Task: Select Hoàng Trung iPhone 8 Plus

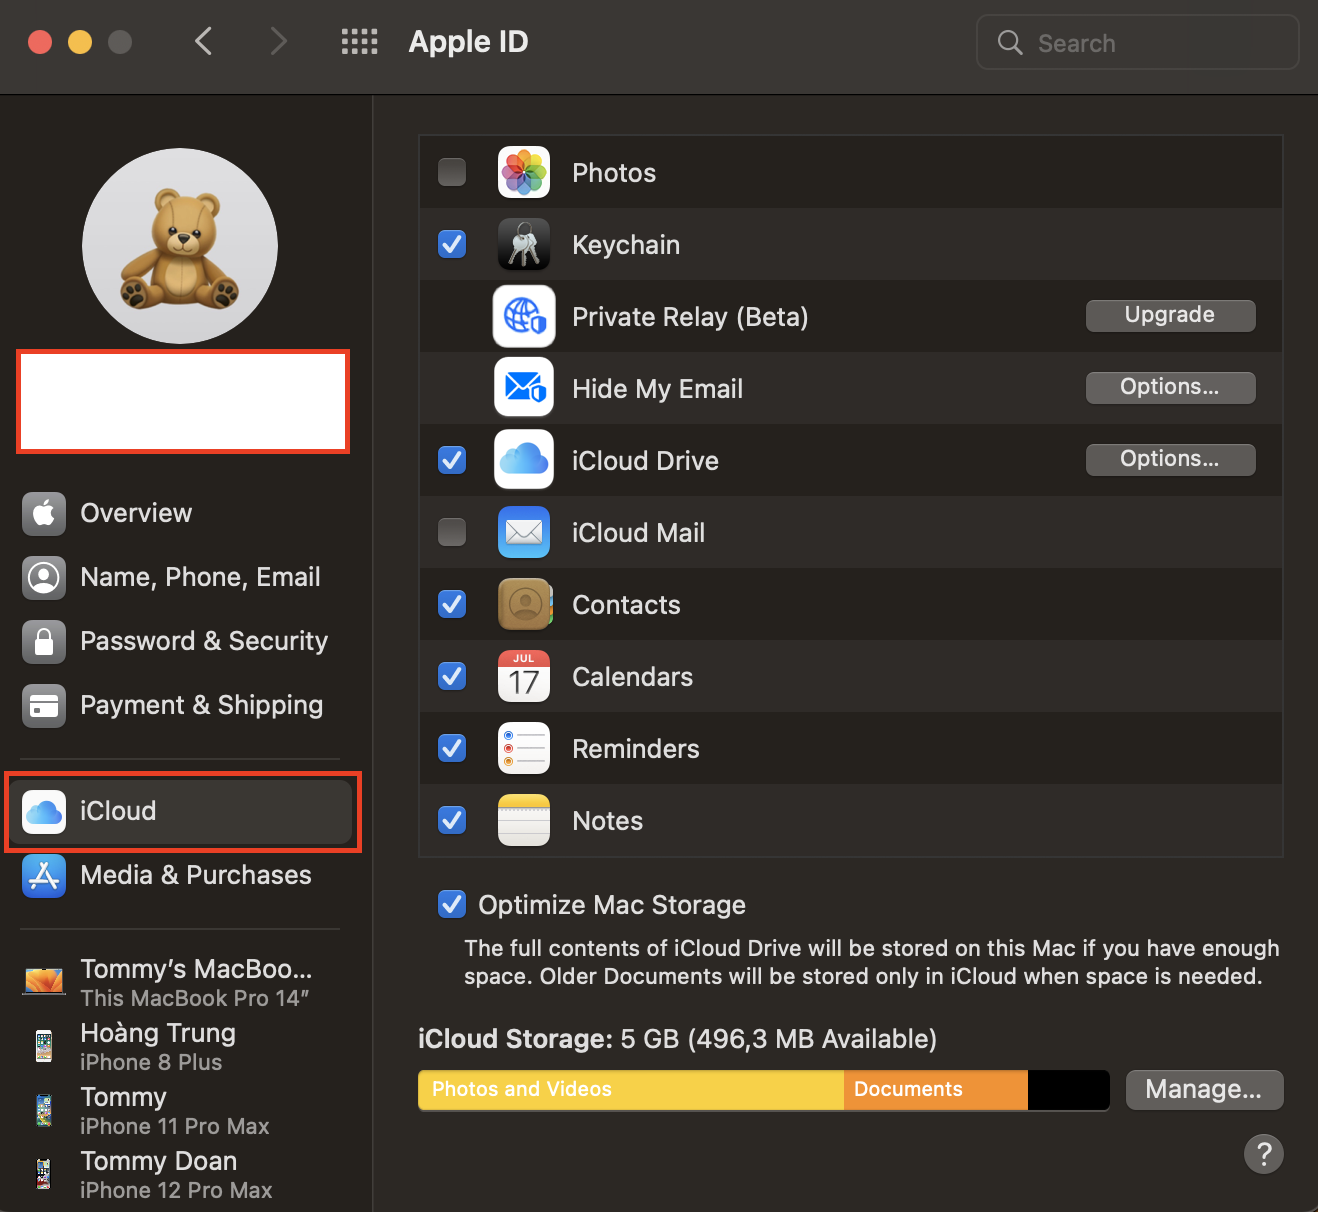Action: point(181,1046)
